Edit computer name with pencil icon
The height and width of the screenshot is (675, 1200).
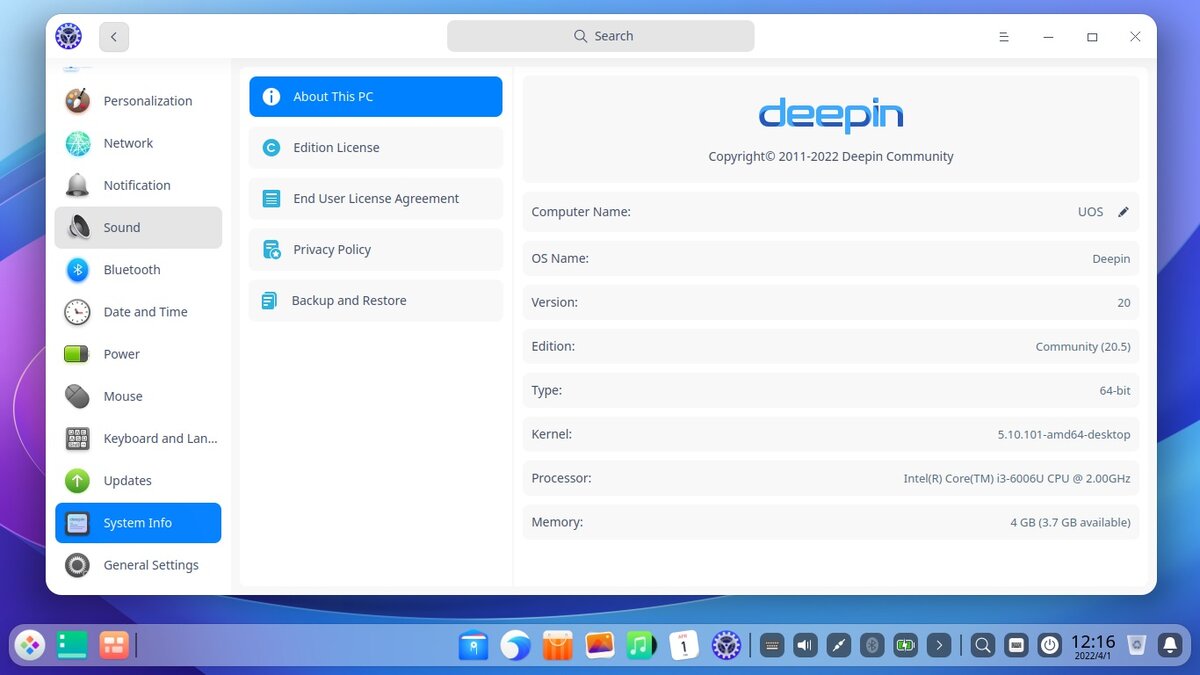click(1123, 212)
